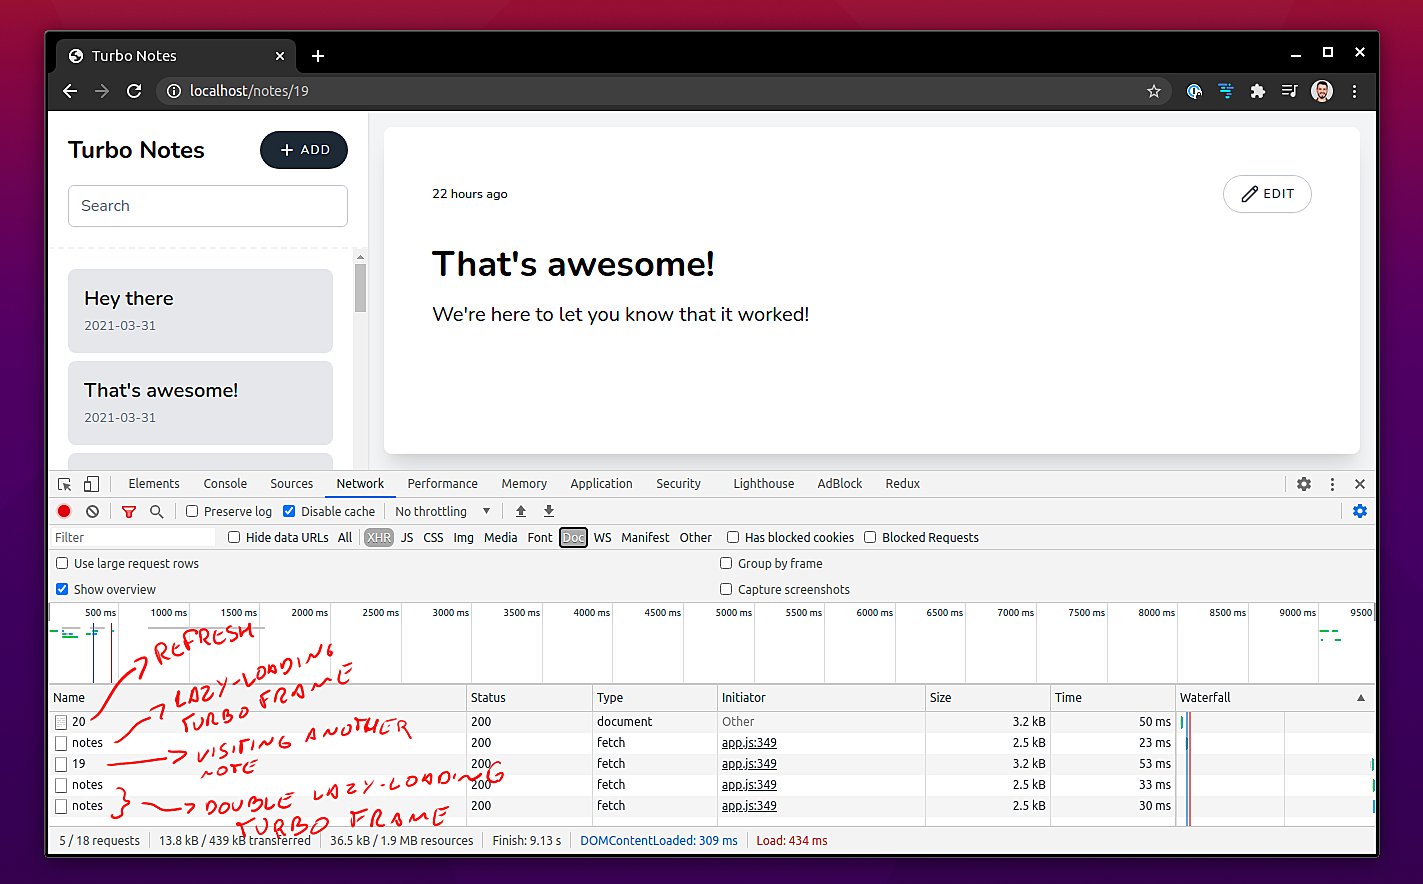Enable Use large request rows
The height and width of the screenshot is (884, 1423).
(62, 563)
